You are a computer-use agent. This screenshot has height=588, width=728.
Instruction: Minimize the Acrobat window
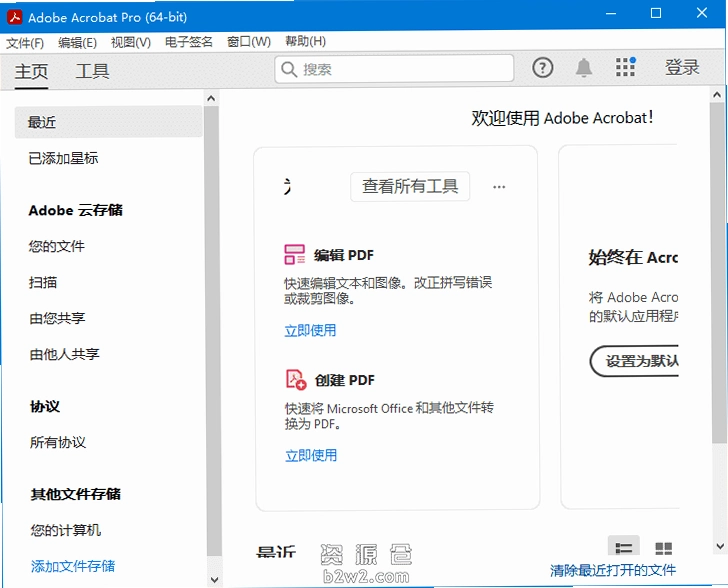(x=611, y=13)
